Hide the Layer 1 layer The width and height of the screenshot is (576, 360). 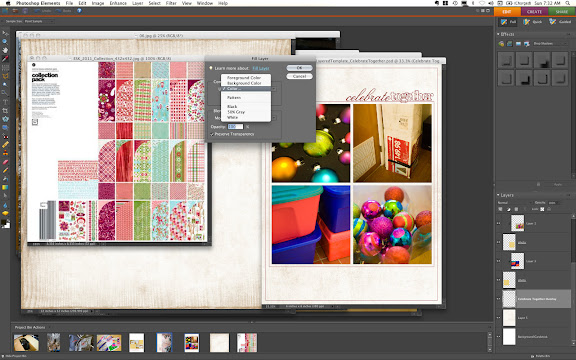(x=498, y=318)
